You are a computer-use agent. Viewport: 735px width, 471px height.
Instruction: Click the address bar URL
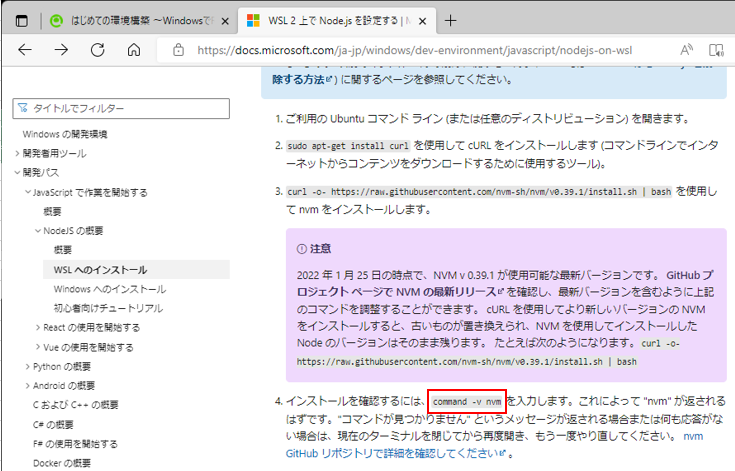[414, 50]
